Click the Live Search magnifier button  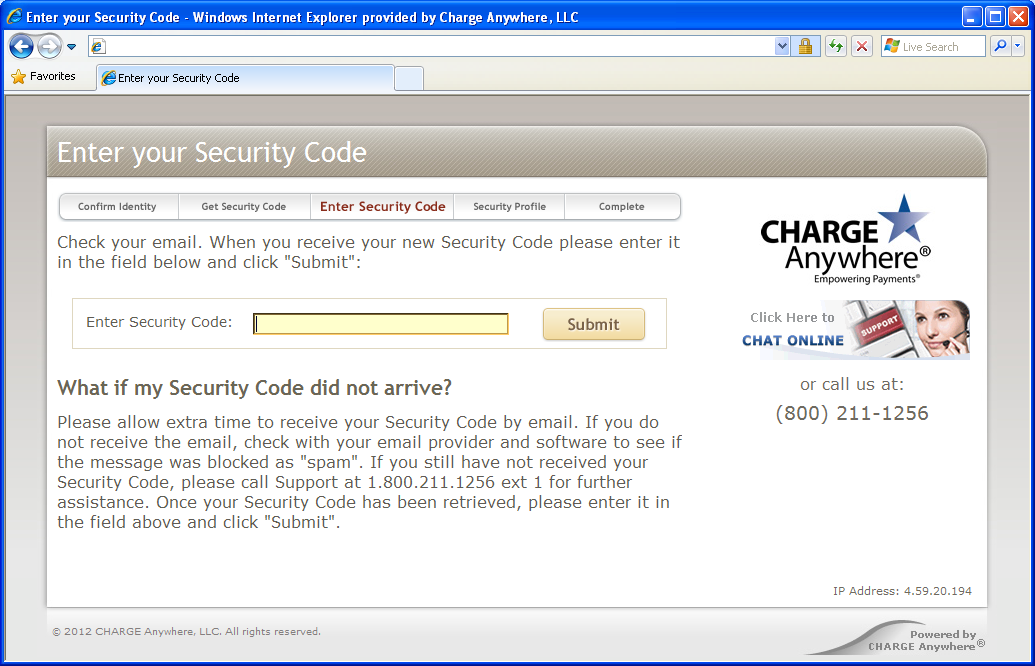click(x=999, y=47)
